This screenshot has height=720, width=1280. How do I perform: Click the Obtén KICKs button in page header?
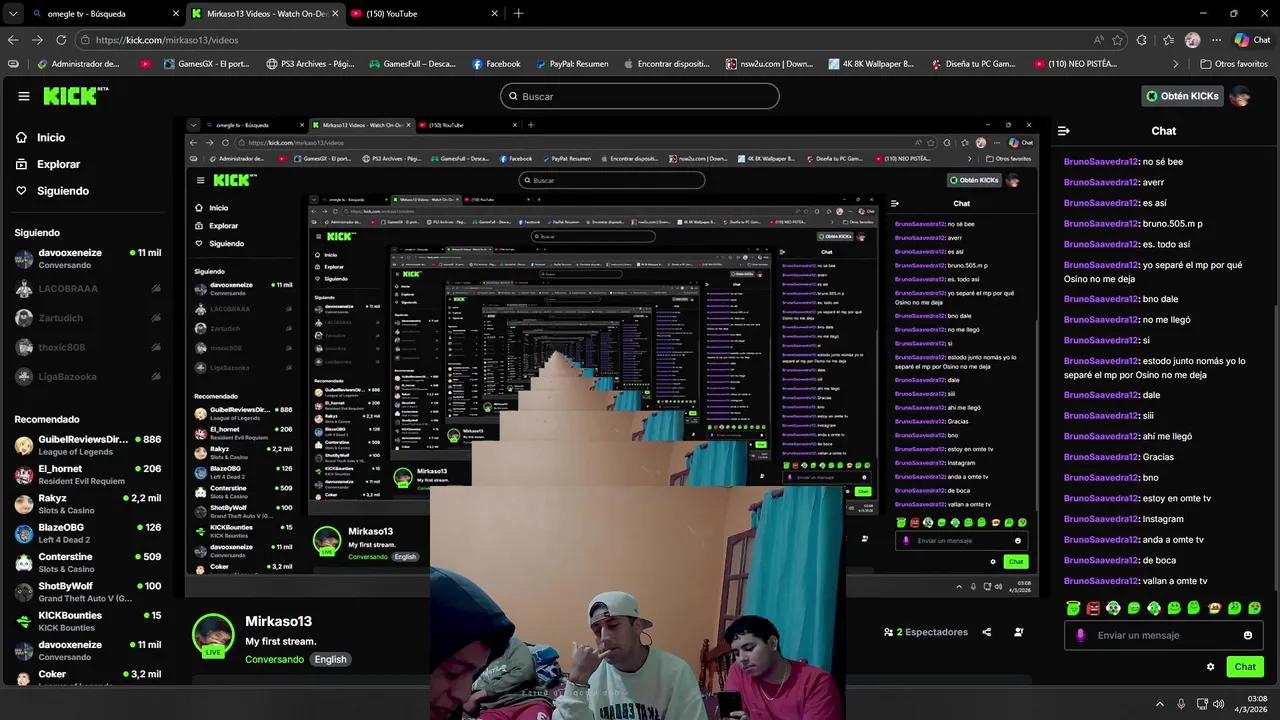point(1182,96)
